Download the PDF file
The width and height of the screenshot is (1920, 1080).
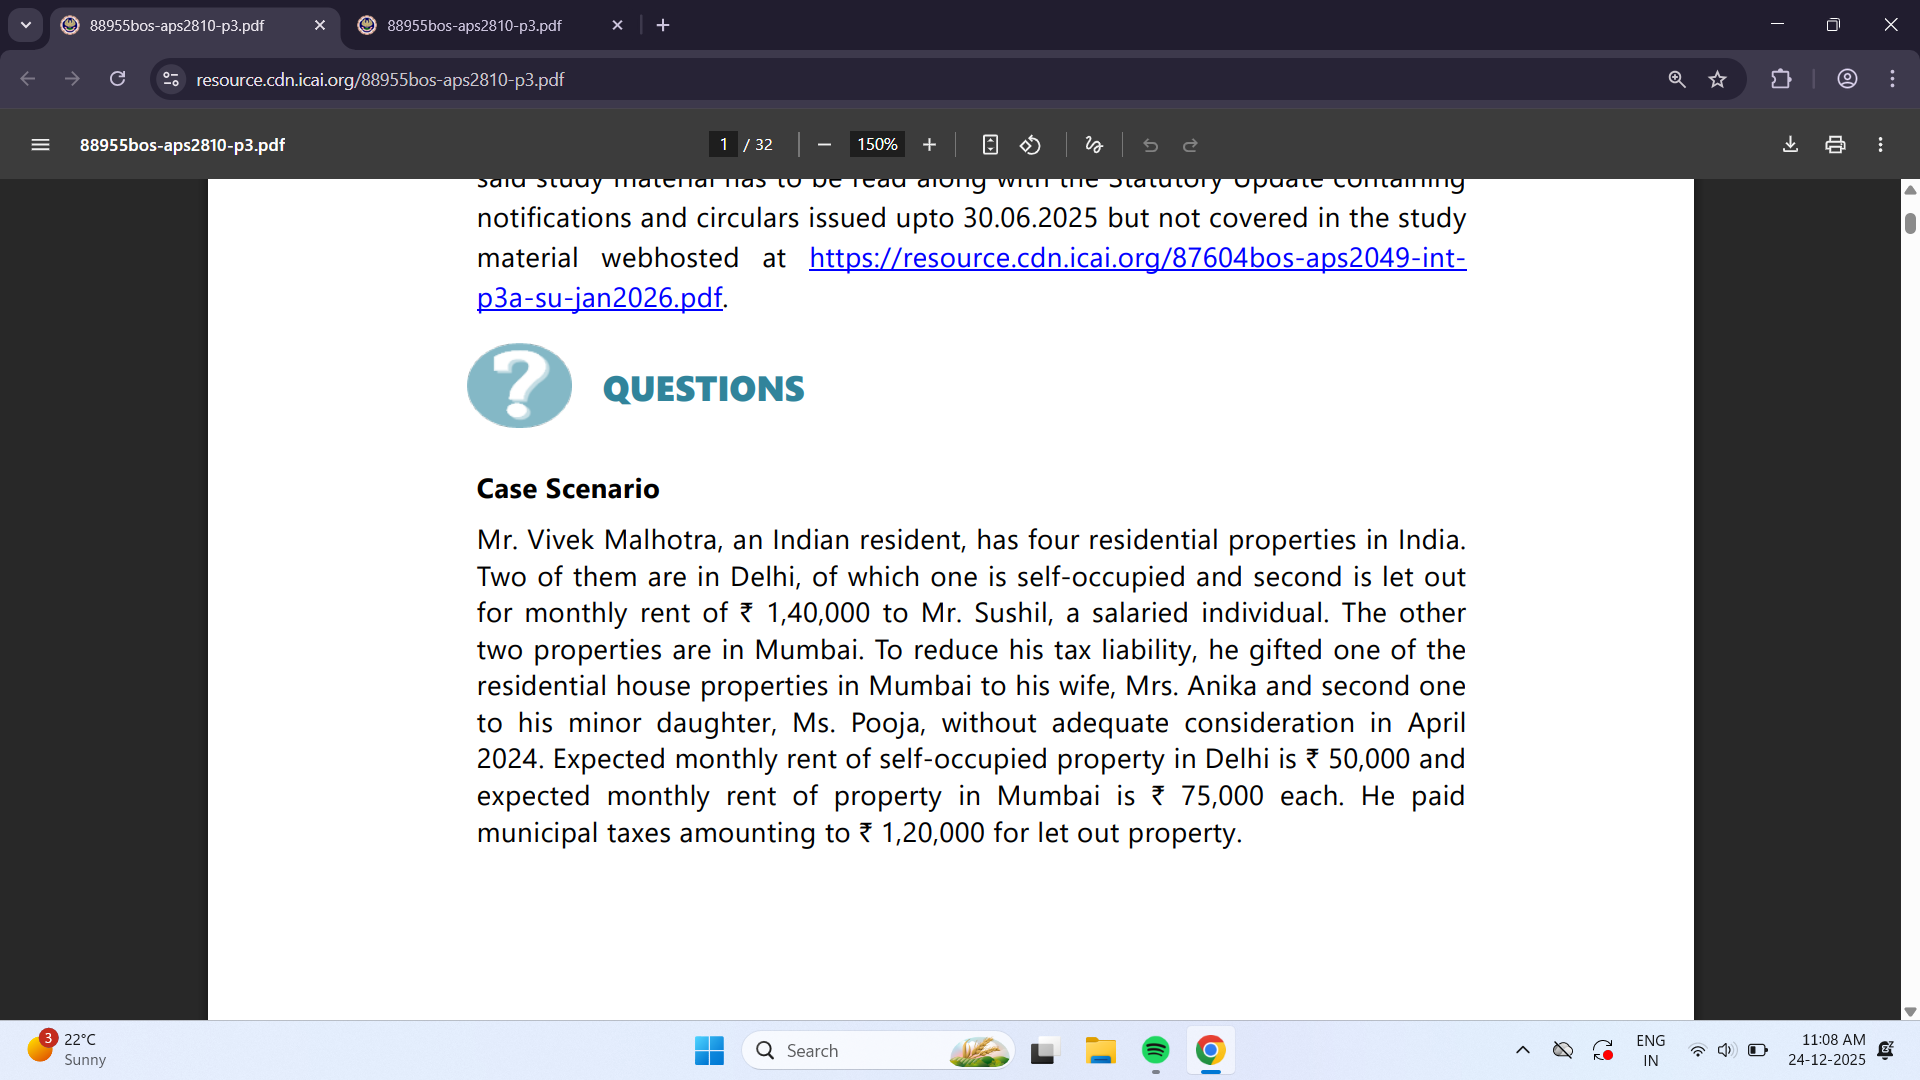click(1790, 145)
